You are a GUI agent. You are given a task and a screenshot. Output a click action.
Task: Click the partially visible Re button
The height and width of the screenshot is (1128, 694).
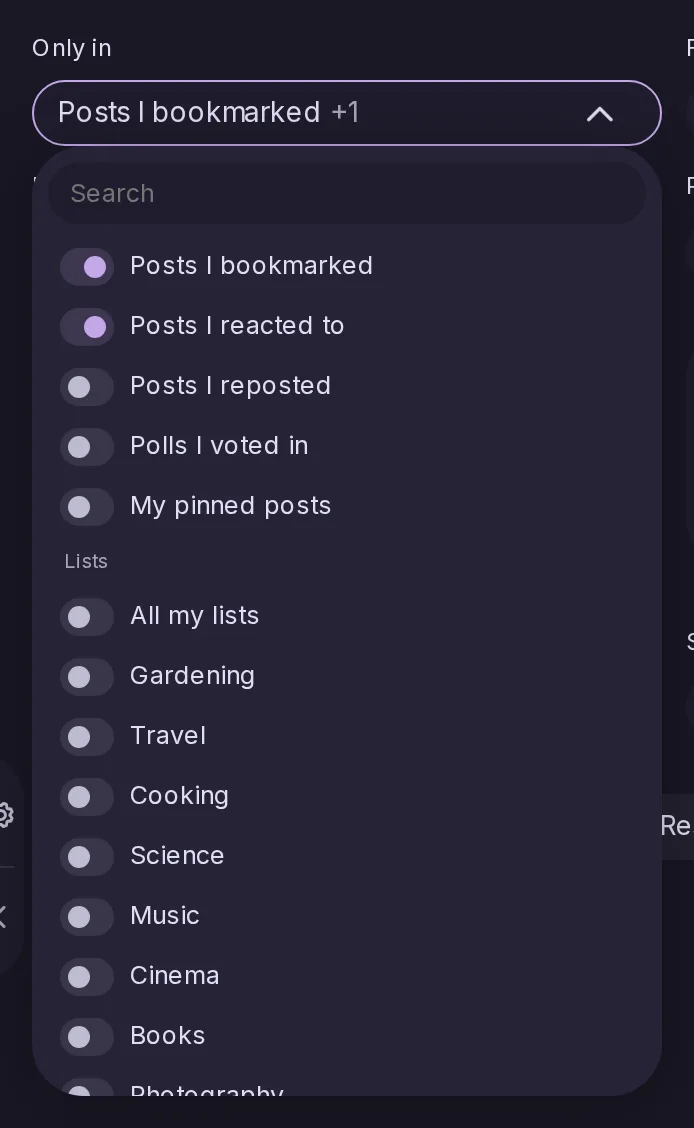(677, 827)
